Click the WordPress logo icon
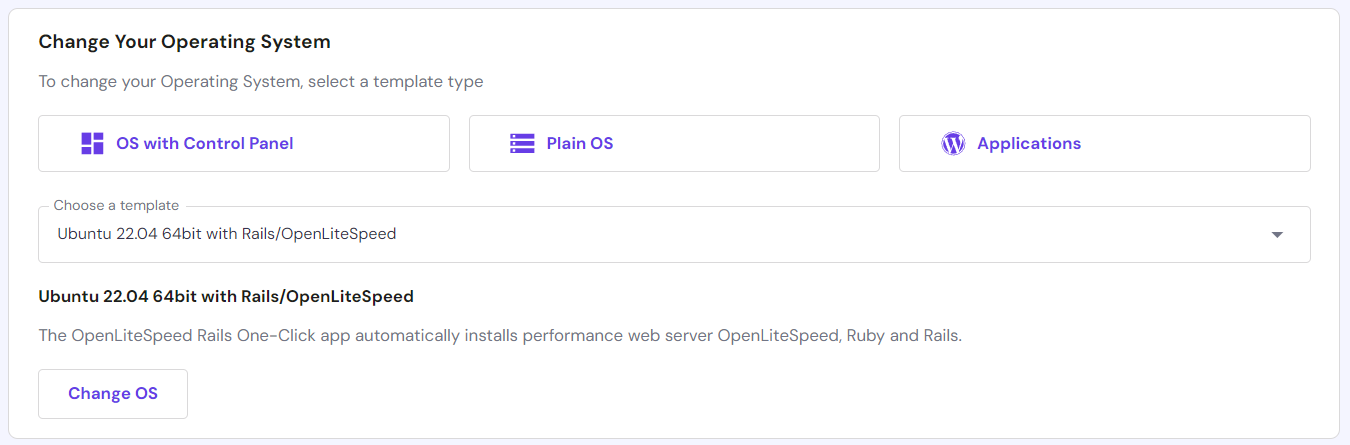The height and width of the screenshot is (445, 1350). (953, 143)
